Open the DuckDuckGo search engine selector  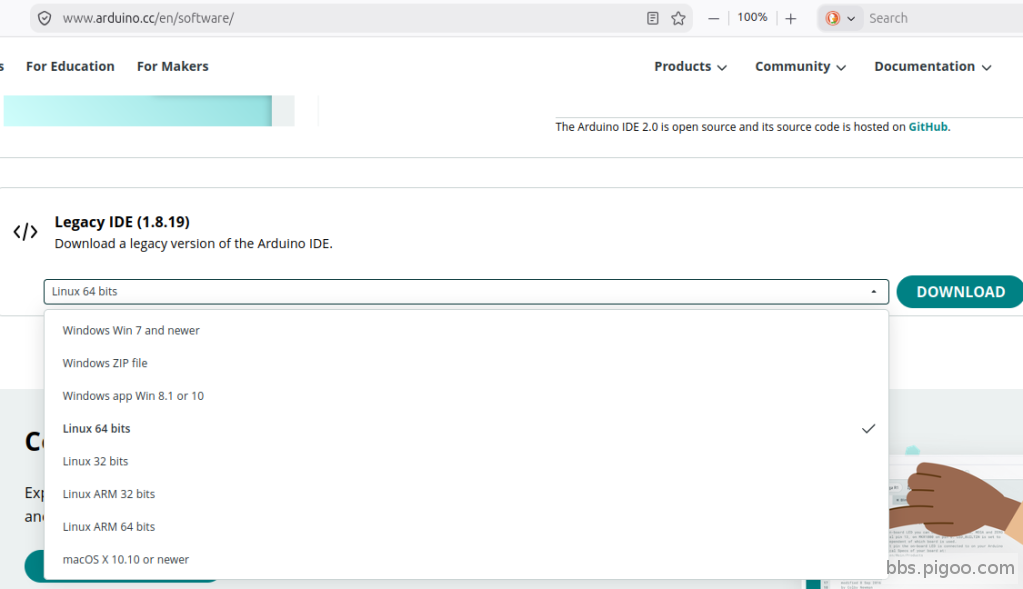(x=840, y=18)
